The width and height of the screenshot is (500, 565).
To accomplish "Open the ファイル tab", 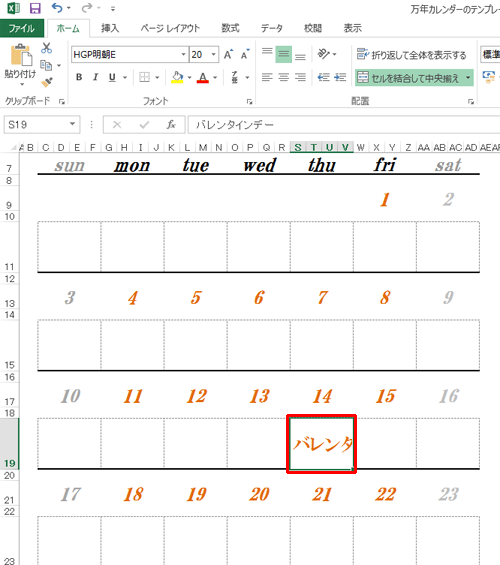I will 22,28.
